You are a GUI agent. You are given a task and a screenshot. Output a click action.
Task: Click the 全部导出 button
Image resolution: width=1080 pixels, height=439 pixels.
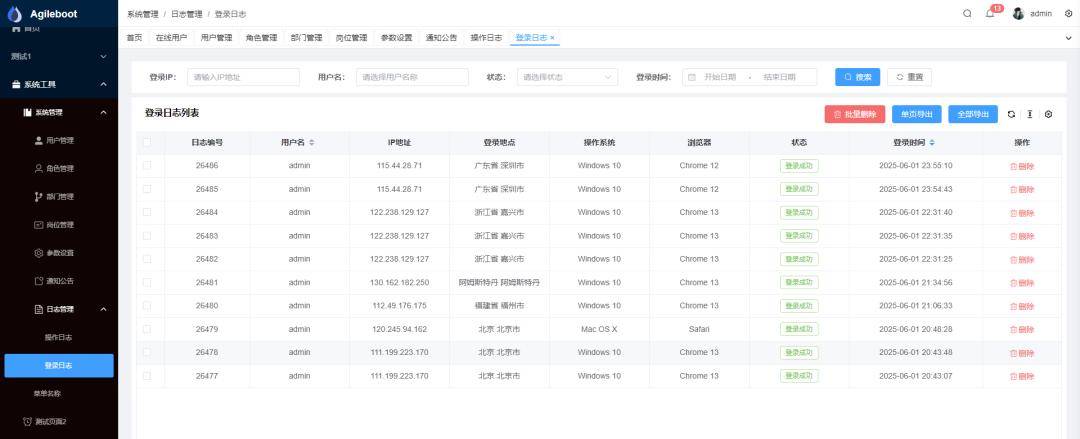coord(973,114)
